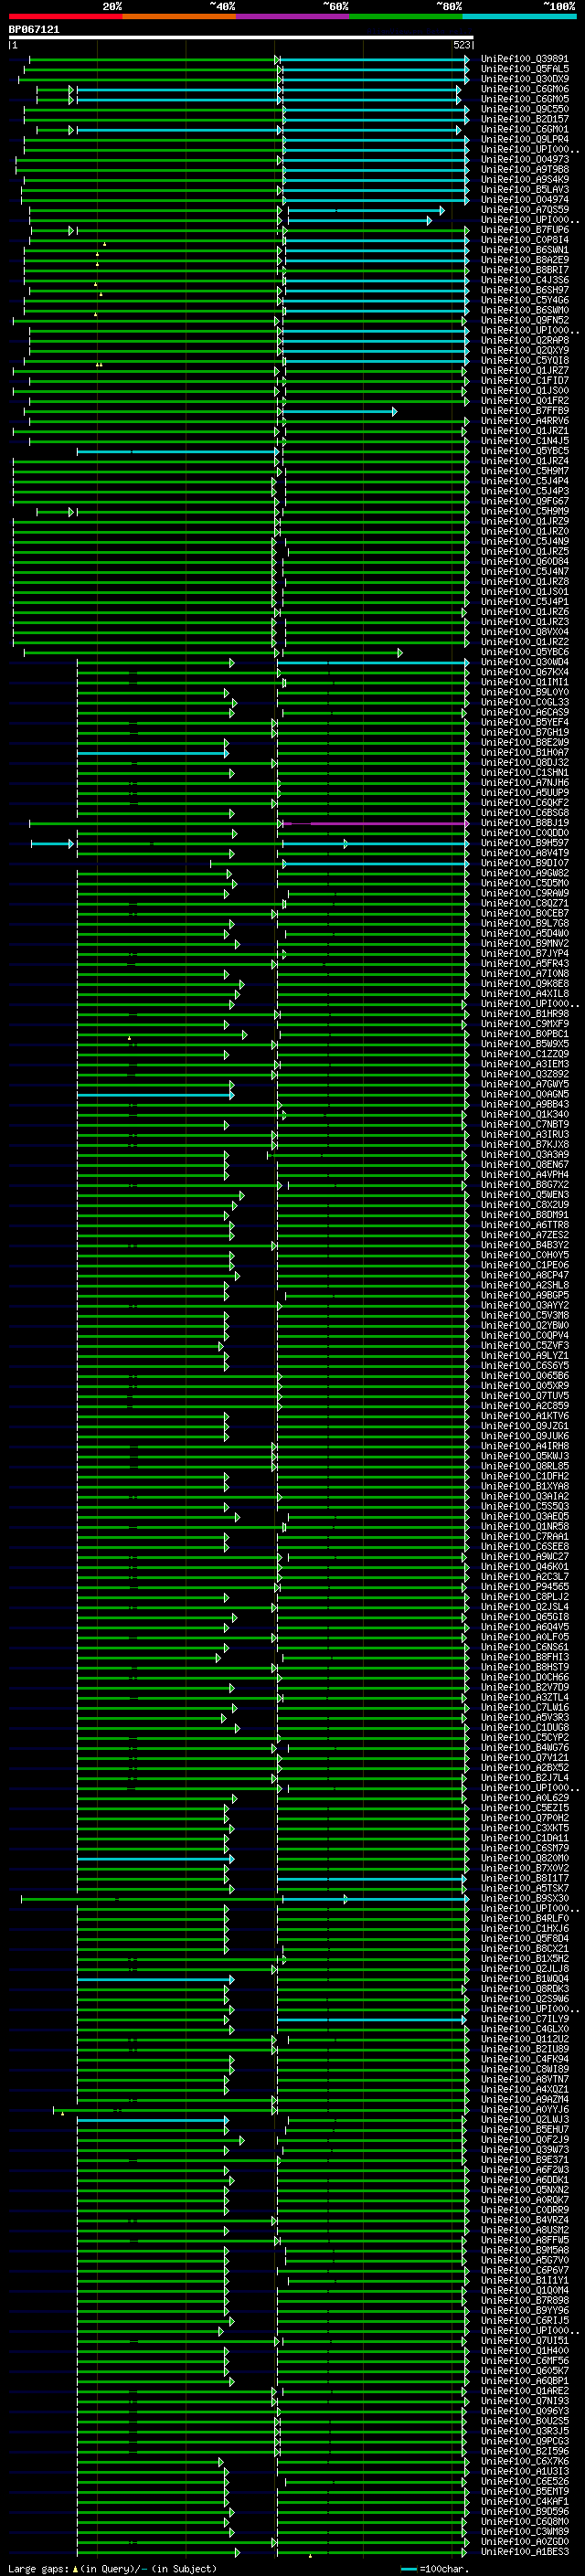Select the UniRef100_Q01FR2 label
The image size is (585, 2576).
coord(525,400)
